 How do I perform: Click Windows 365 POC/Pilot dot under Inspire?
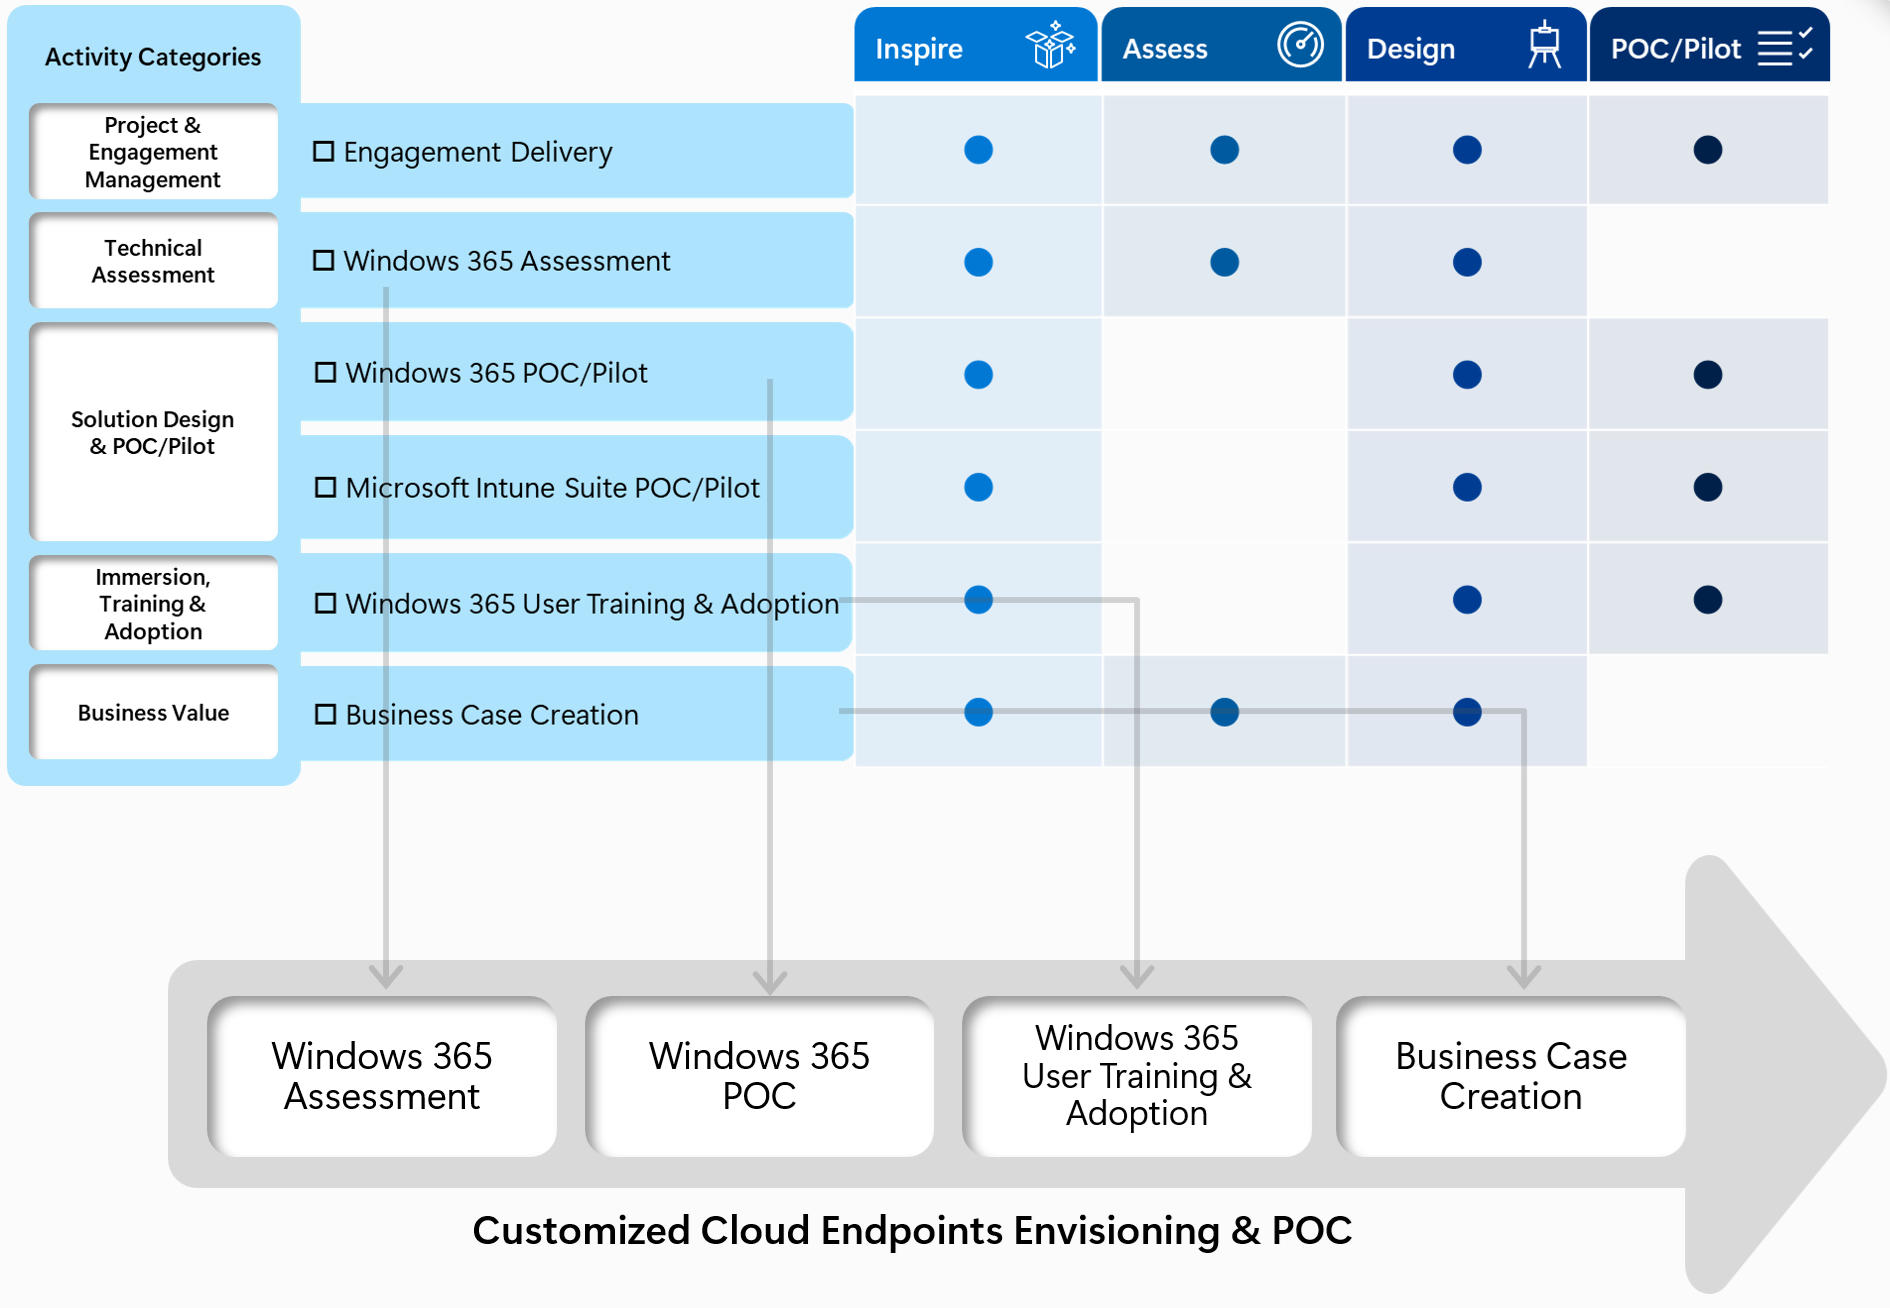pos(978,375)
